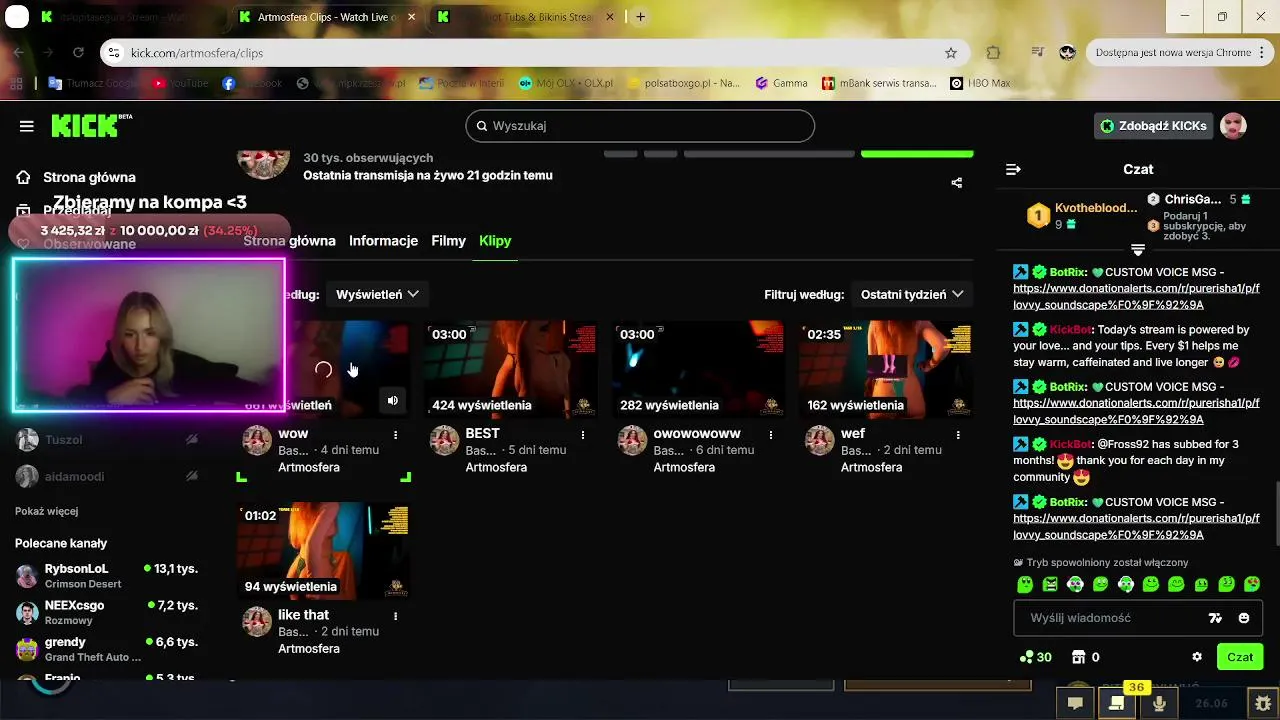The width and height of the screenshot is (1280, 720).
Task: Switch to the Filmy tab
Action: coord(448,241)
